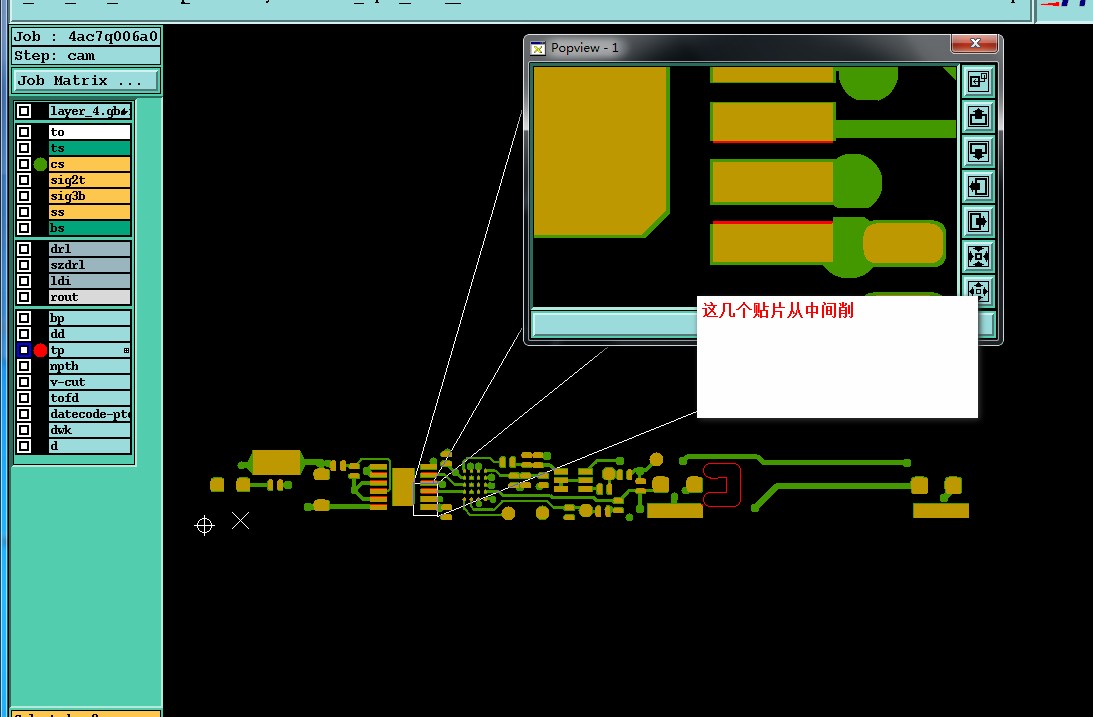
Task: Close the Popview - 1 window
Action: (x=974, y=43)
